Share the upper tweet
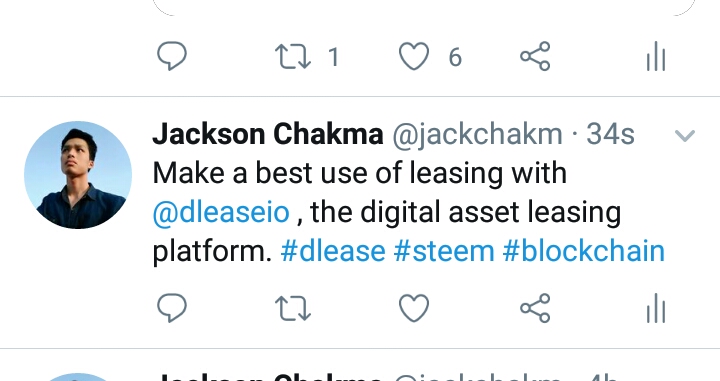Screen dimensions: 720x381 [535, 56]
